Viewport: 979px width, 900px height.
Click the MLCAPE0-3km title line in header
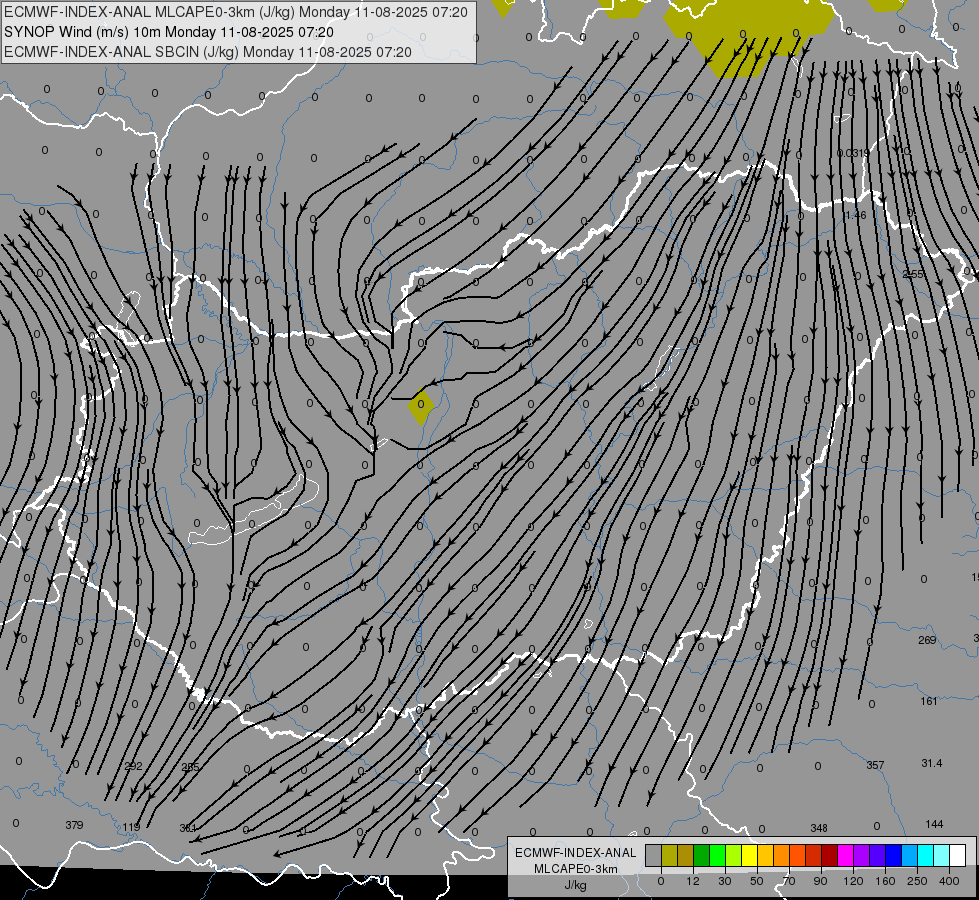(236, 12)
